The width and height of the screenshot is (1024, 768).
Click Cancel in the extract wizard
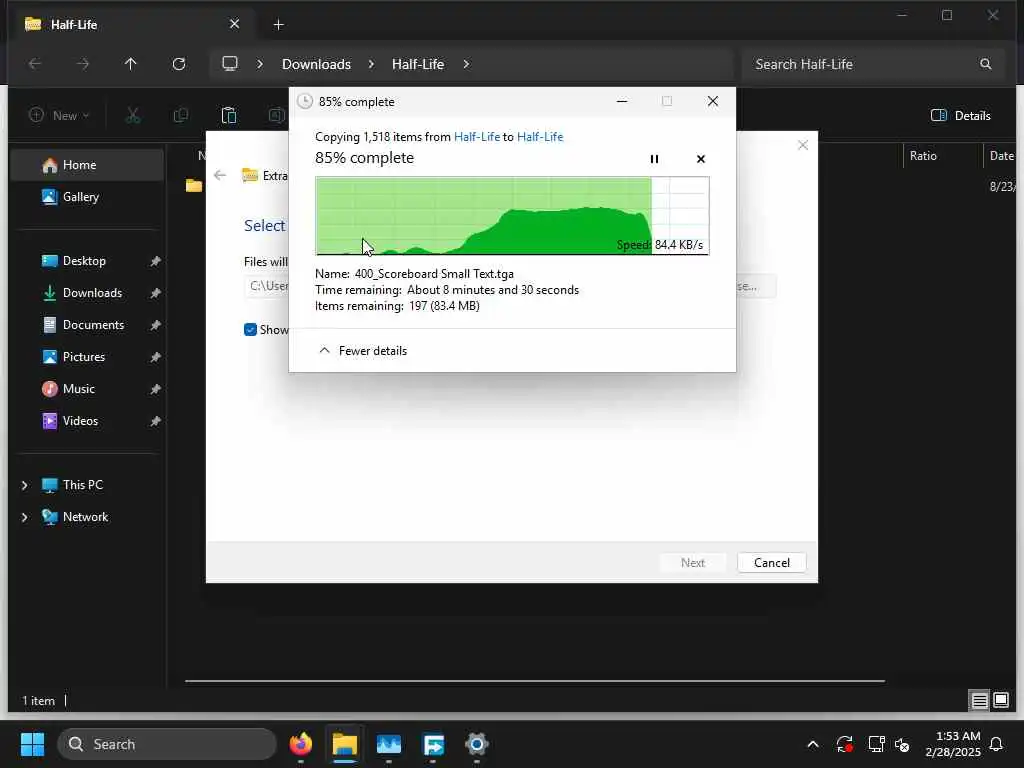[x=771, y=562]
